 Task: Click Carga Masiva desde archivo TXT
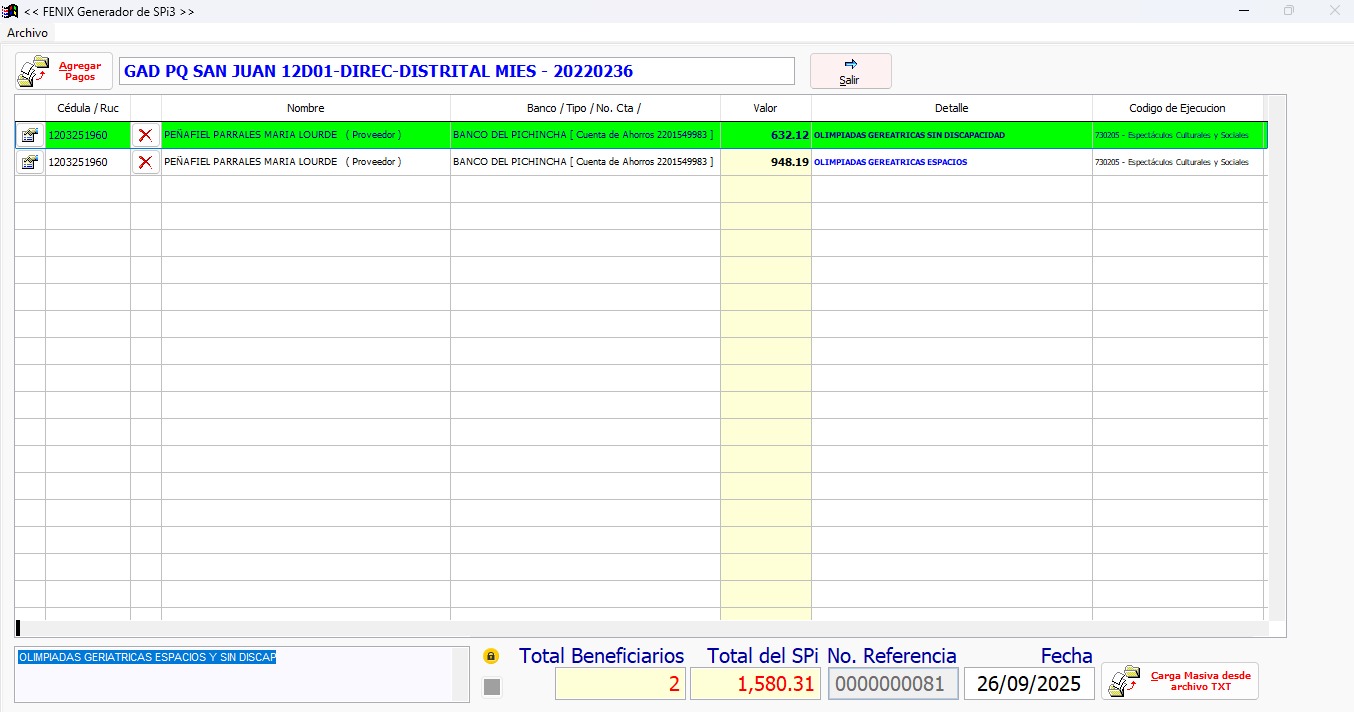[x=1180, y=681]
